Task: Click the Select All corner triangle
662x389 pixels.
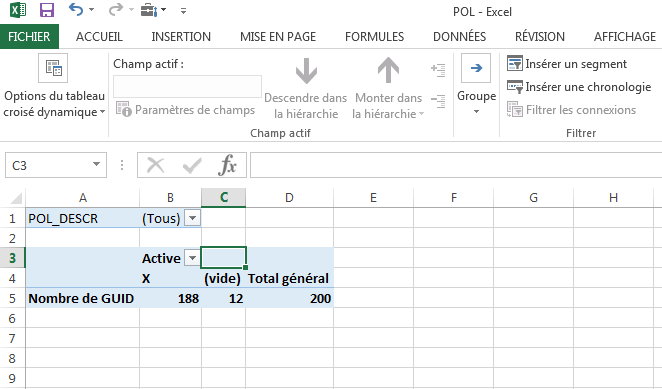Action: tap(16, 198)
